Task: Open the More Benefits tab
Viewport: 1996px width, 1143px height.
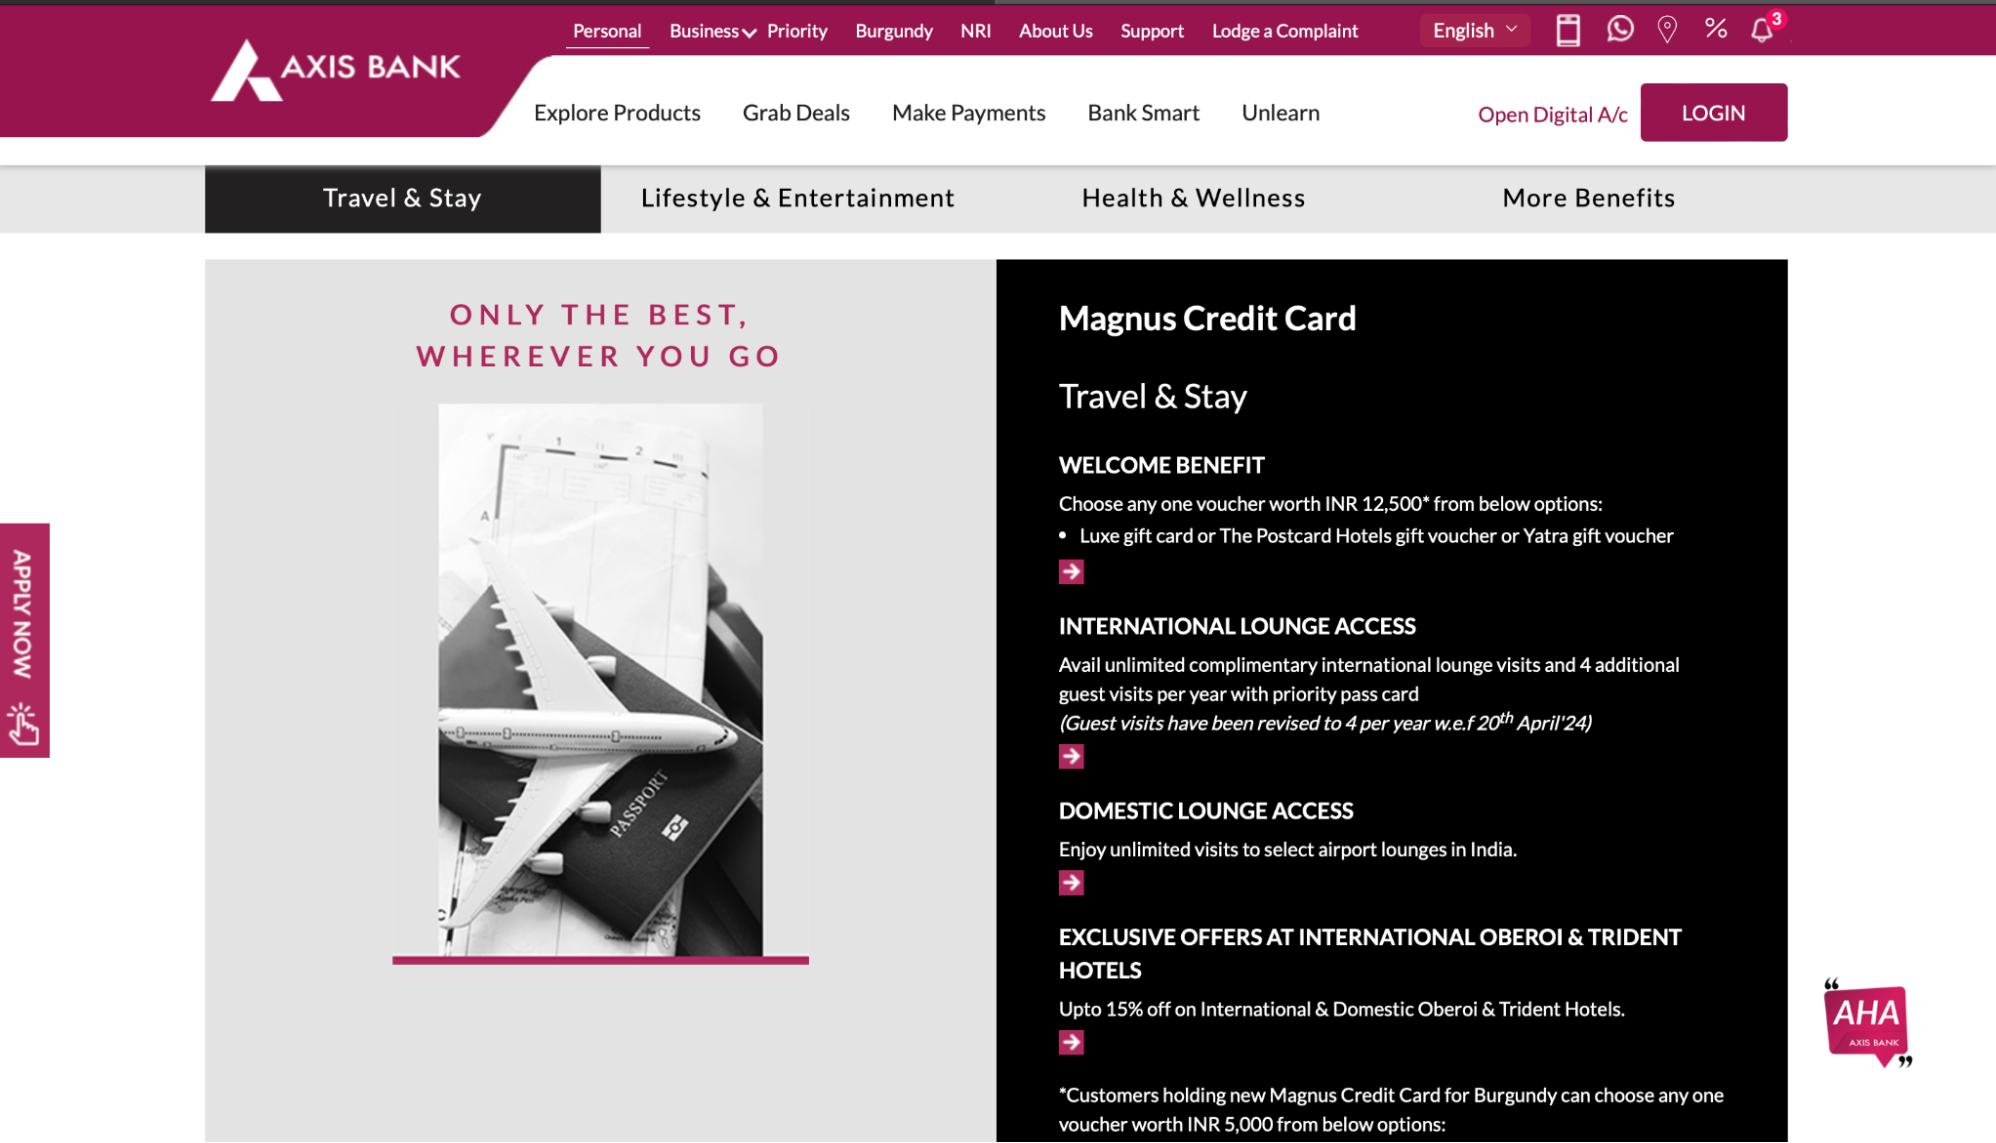Action: (x=1589, y=198)
